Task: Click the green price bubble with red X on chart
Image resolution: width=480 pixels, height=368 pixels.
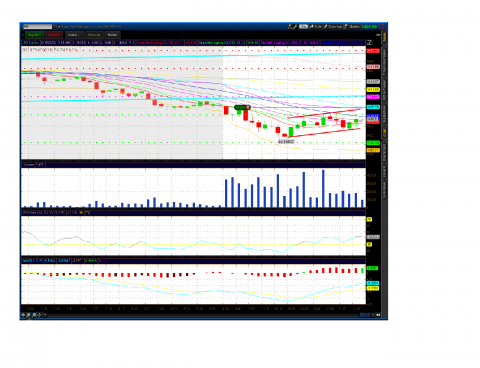Action: pos(242,107)
